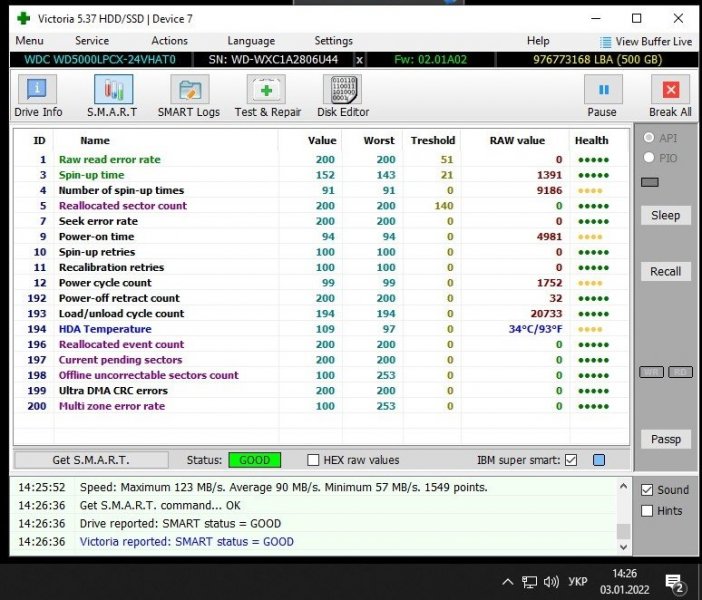The width and height of the screenshot is (702, 600).
Task: Launch the Disk Editor
Action: (x=343, y=91)
